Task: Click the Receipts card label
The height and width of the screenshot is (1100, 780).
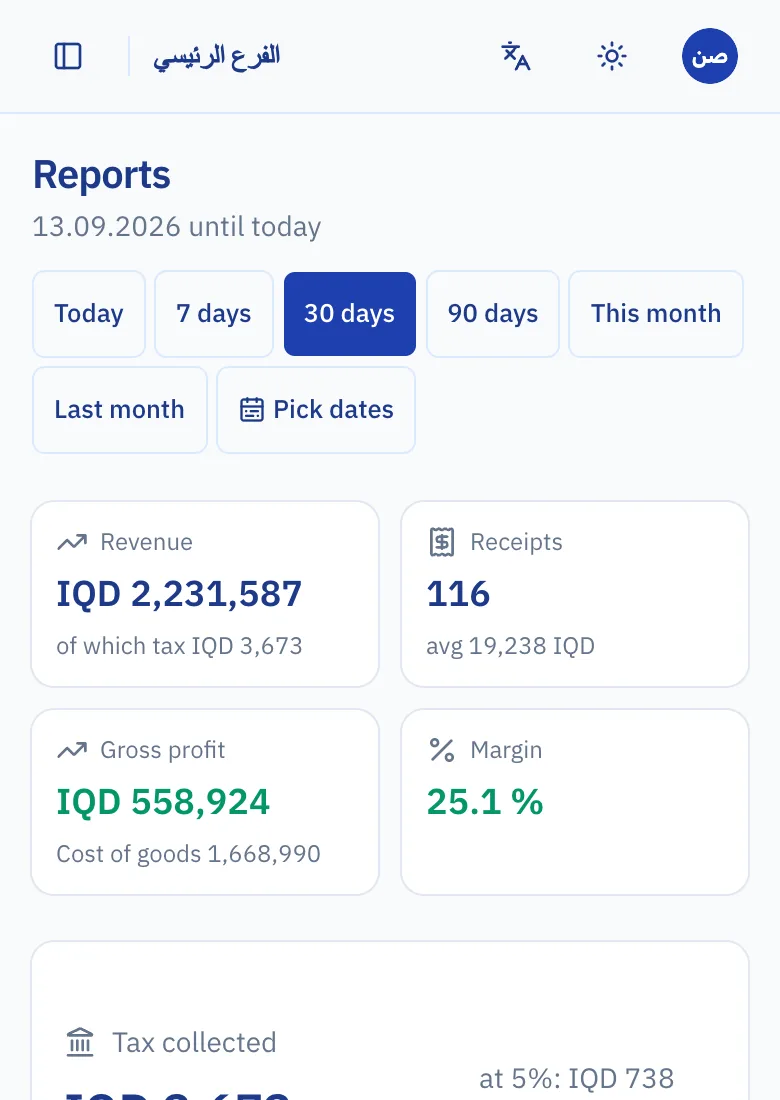Action: tap(516, 542)
